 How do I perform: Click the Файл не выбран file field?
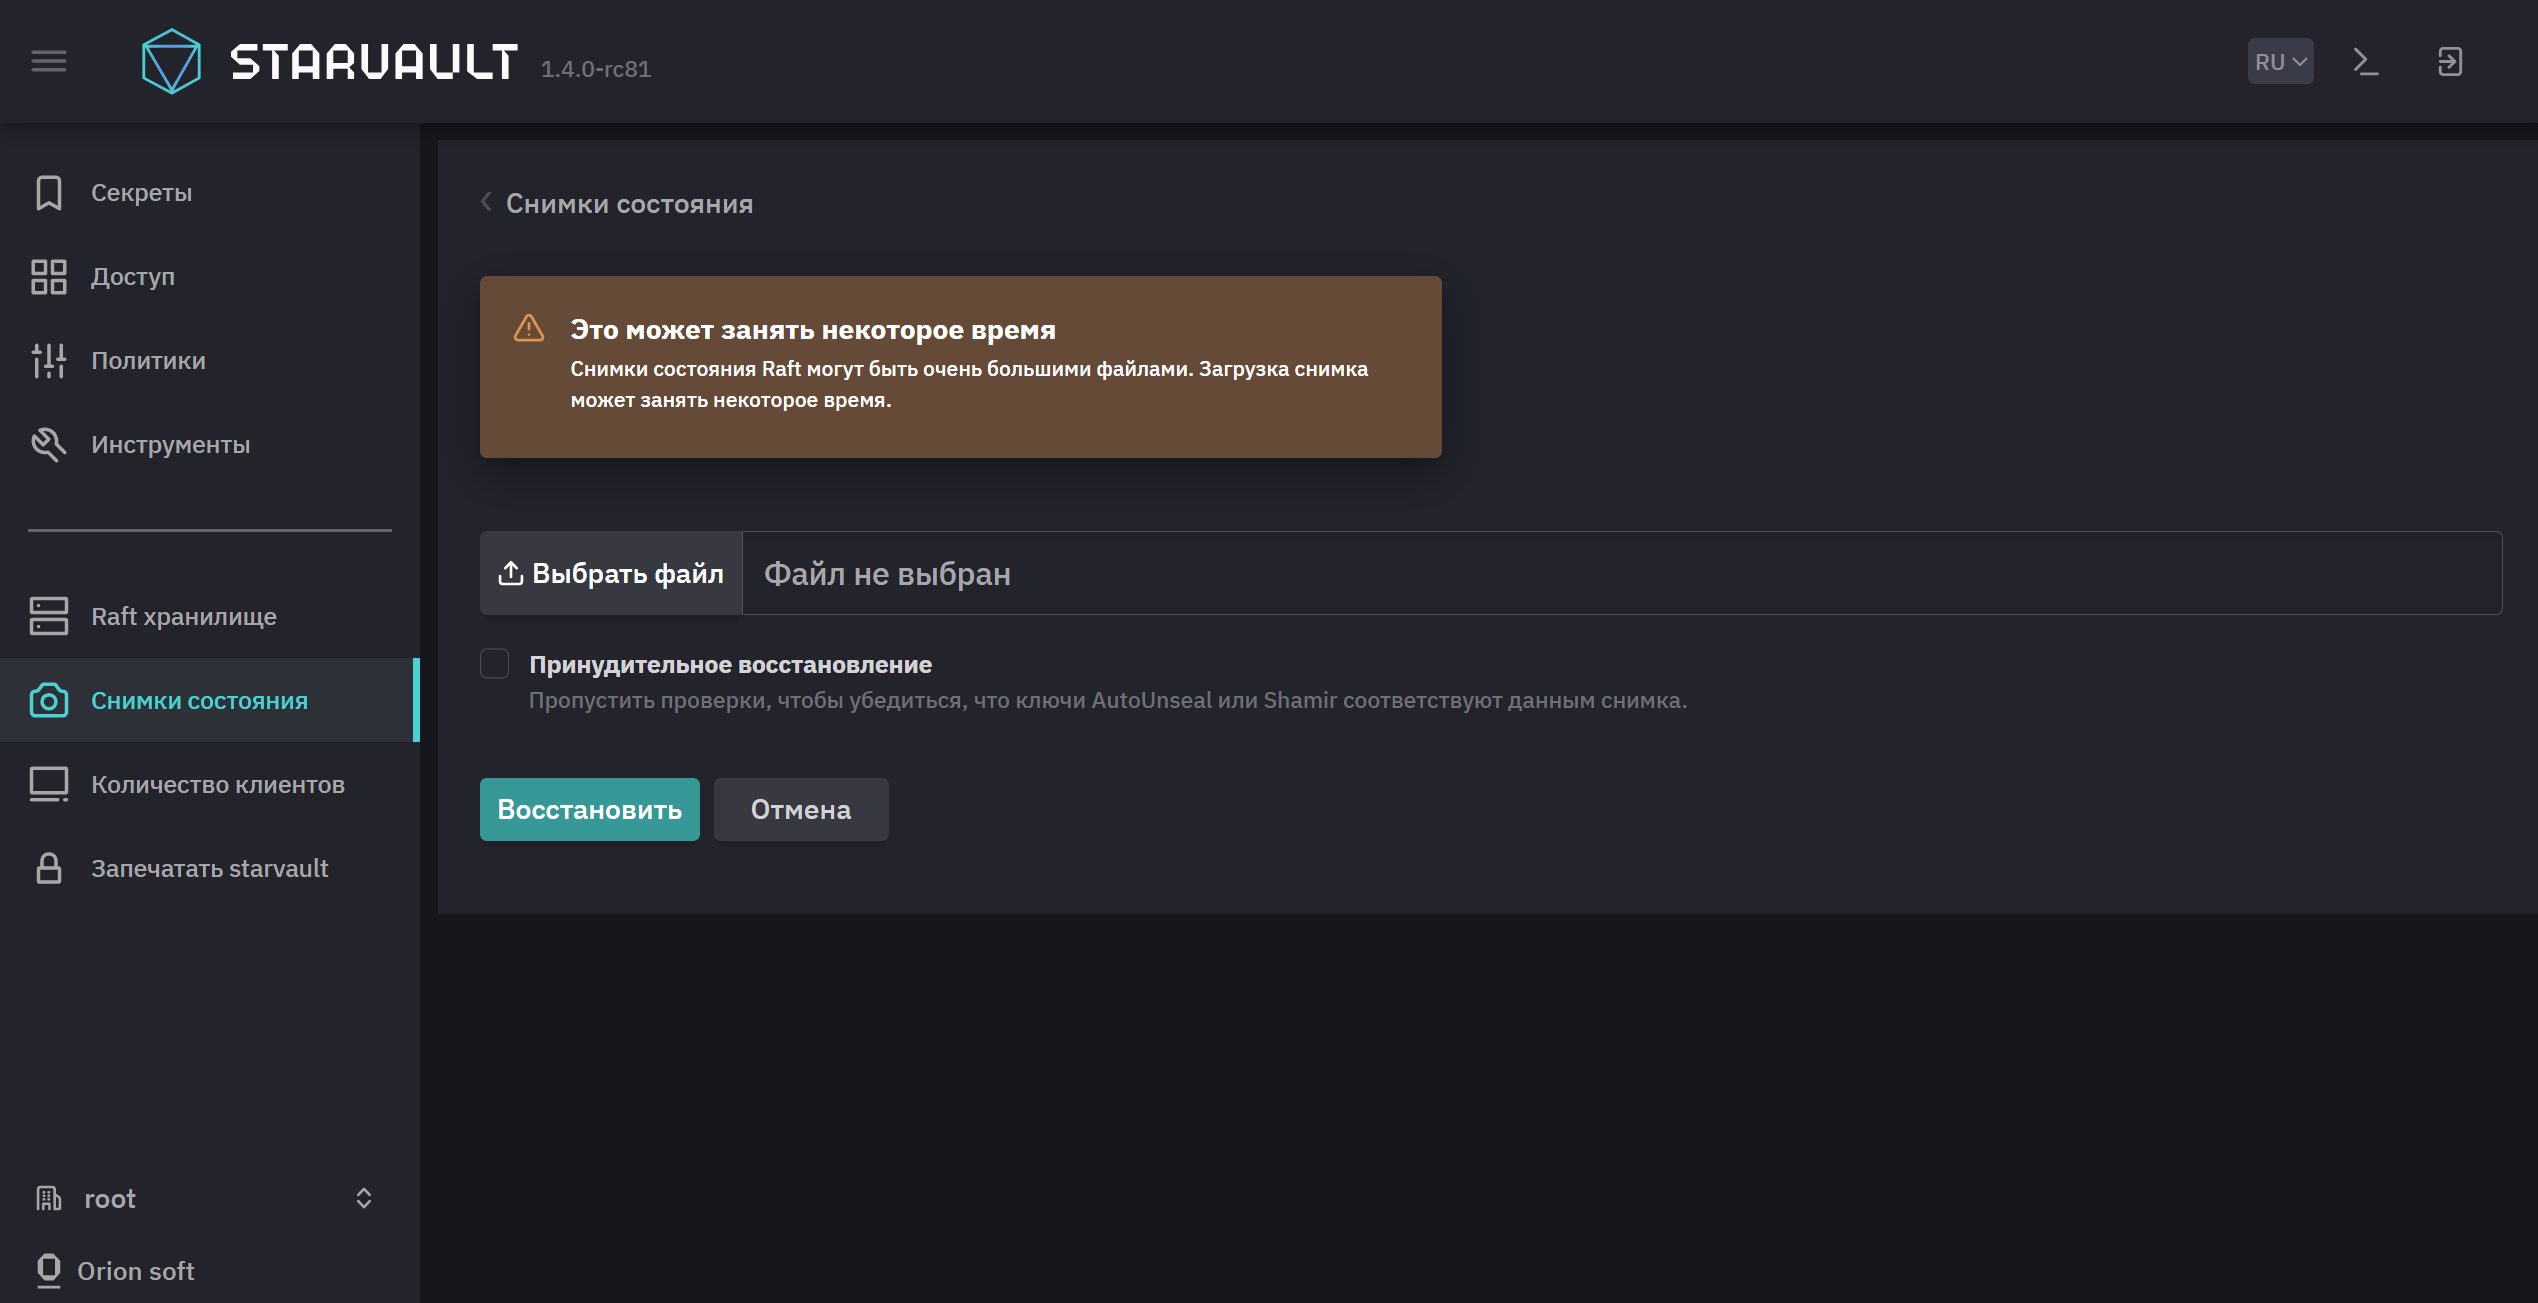point(1622,574)
